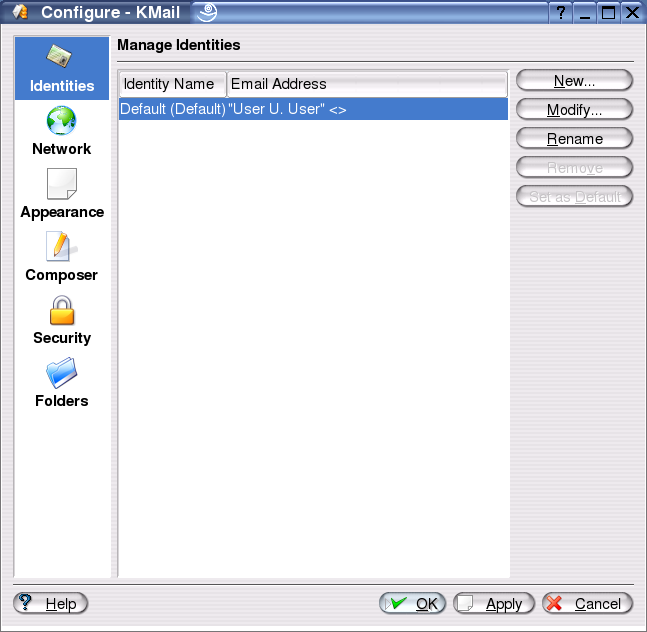This screenshot has width=647, height=632.
Task: Confirm with the OK button
Action: [x=412, y=603]
